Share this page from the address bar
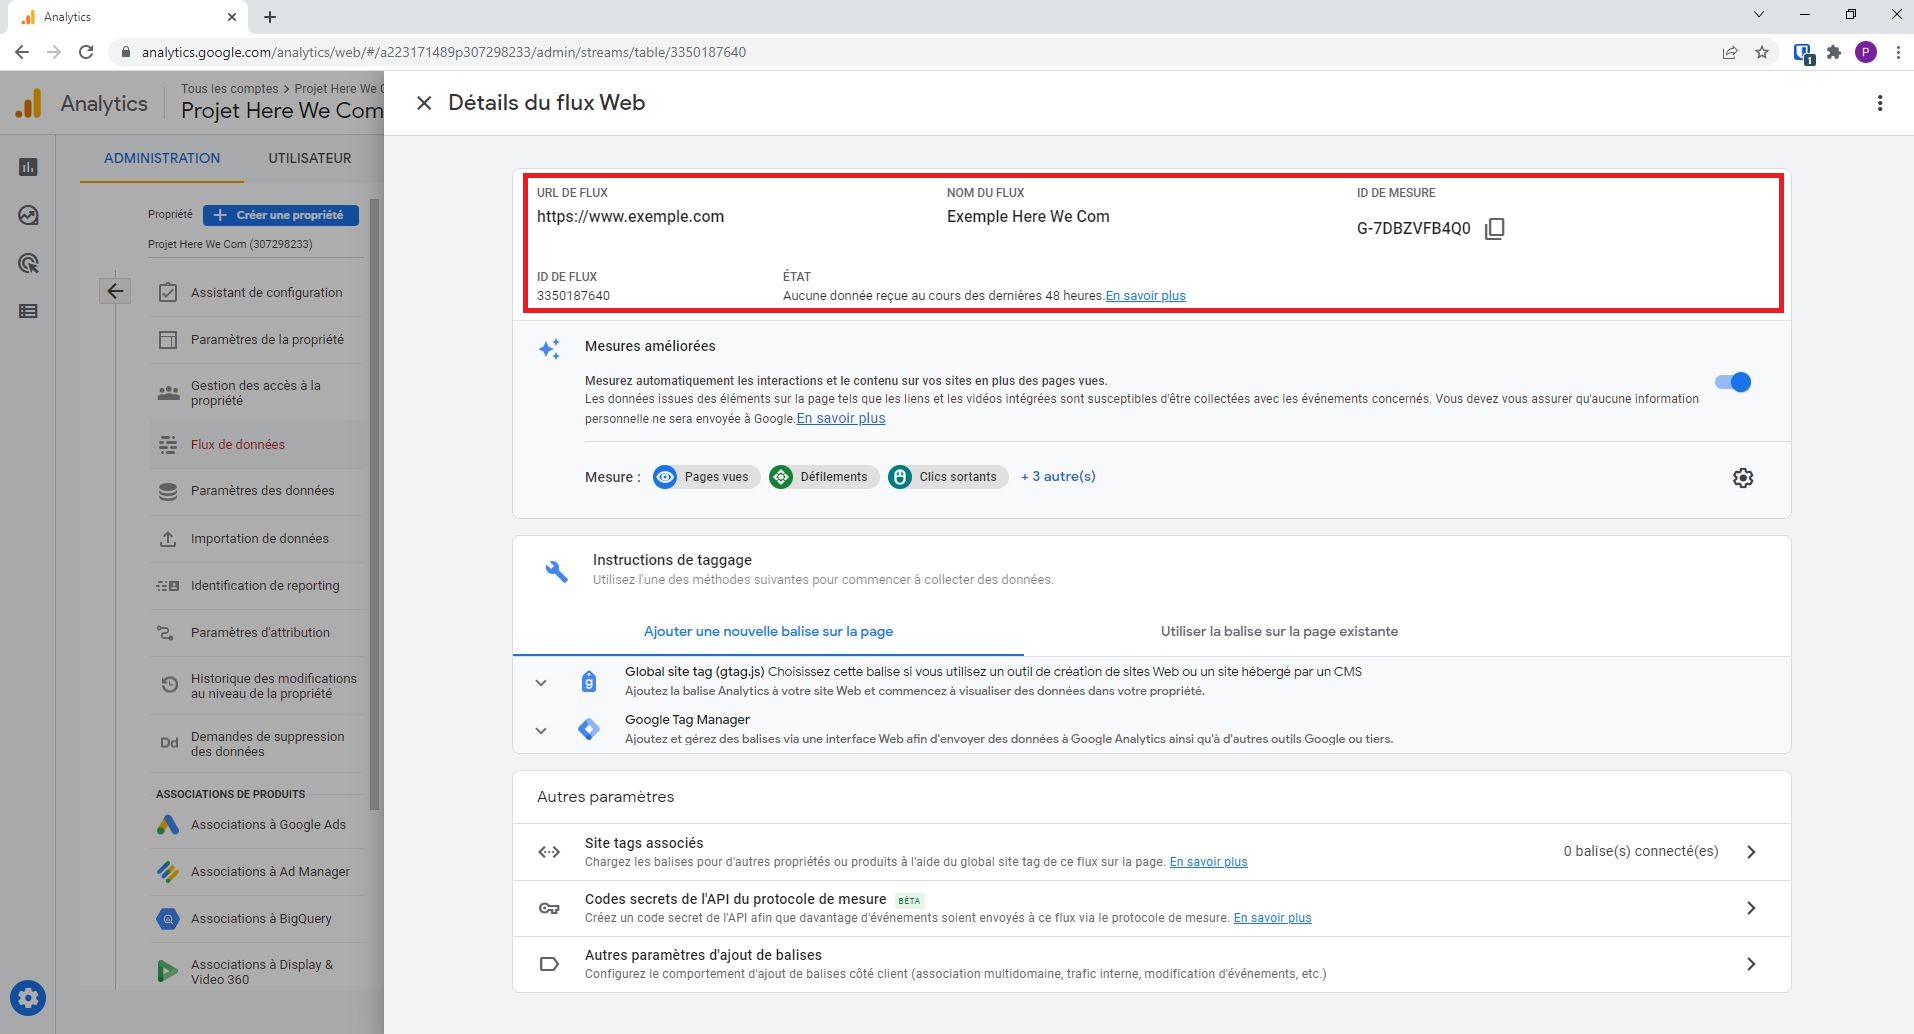 1729,52
